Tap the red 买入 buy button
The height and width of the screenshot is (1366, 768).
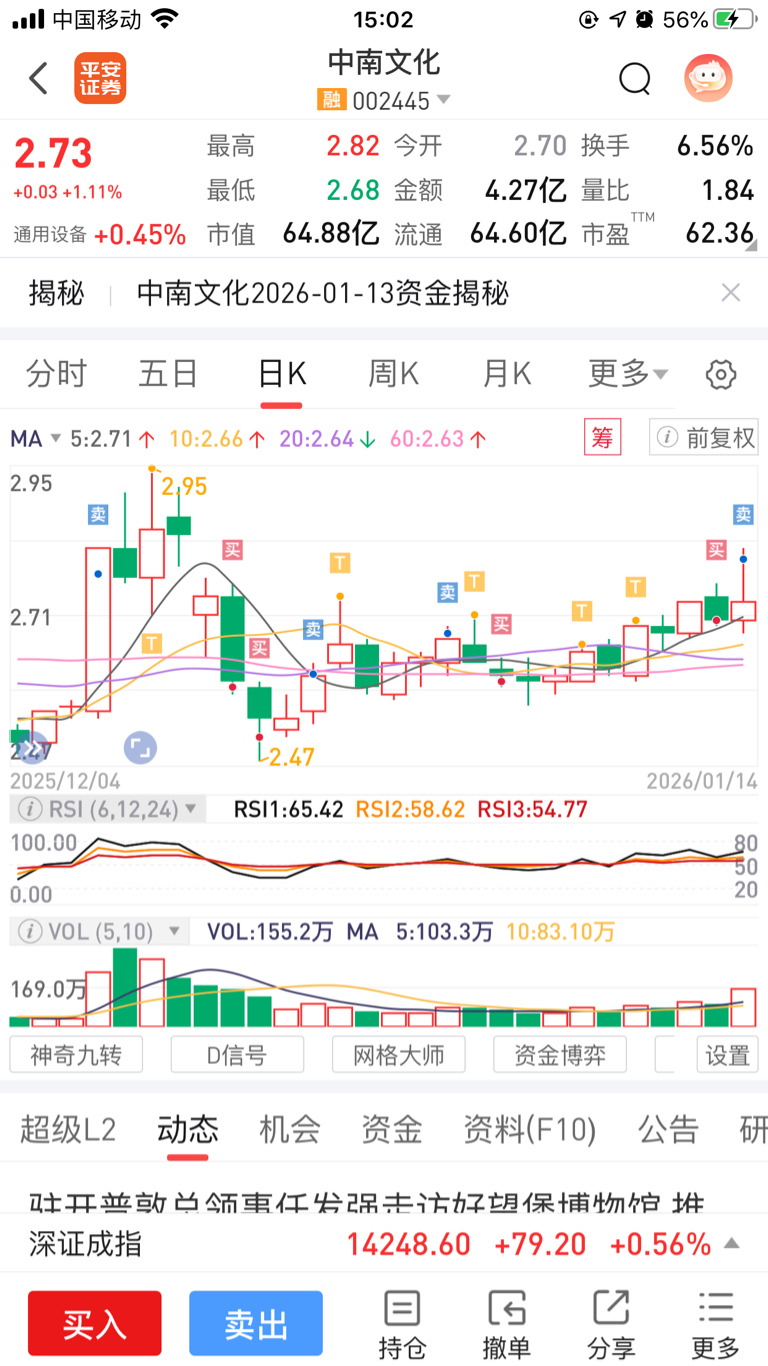tap(95, 1324)
